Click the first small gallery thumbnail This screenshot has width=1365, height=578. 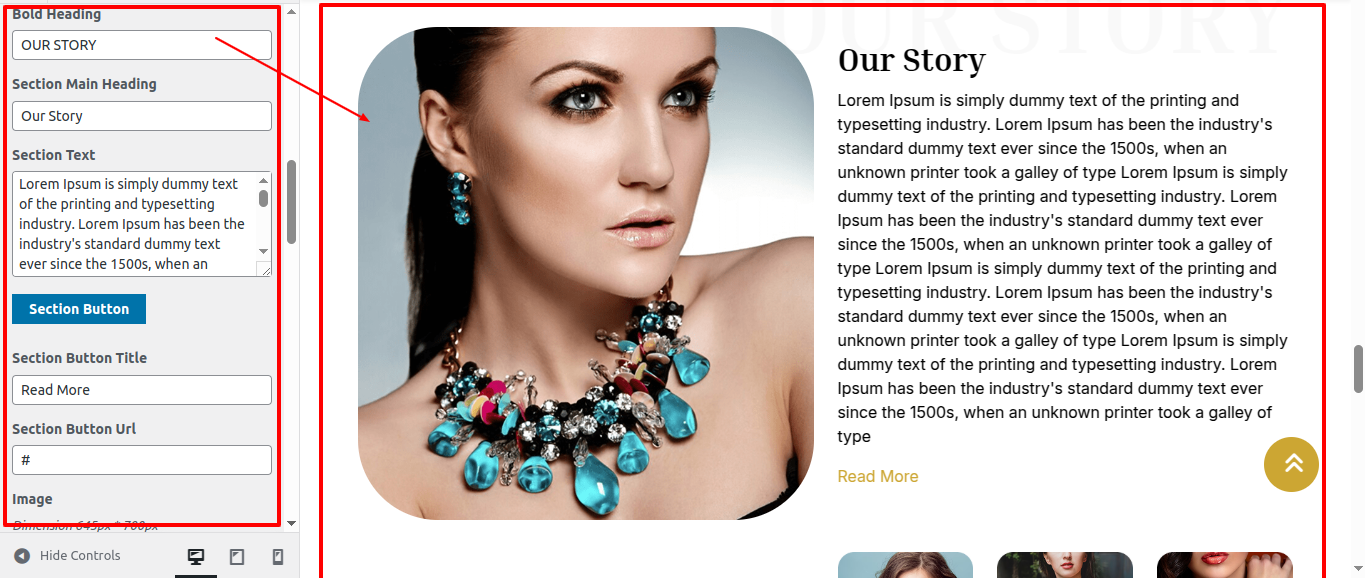pos(905,565)
